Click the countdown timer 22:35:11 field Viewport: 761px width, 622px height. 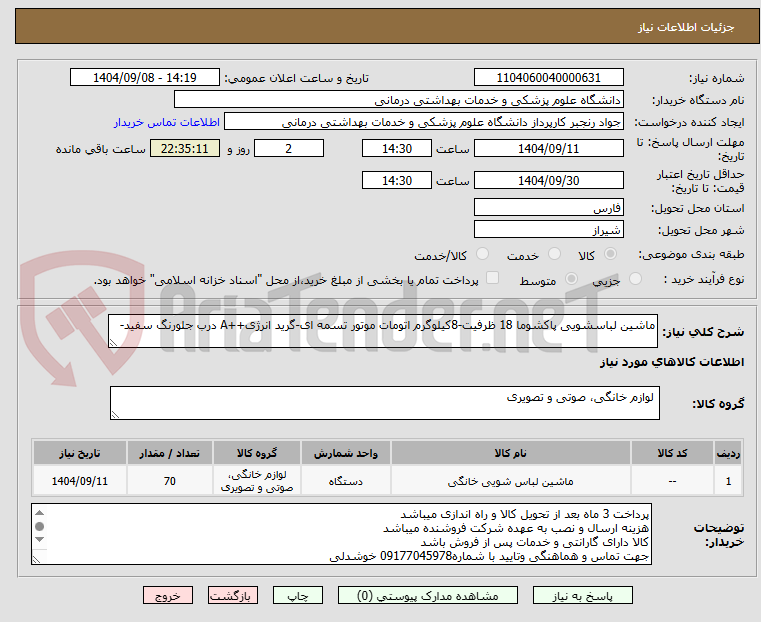184,148
